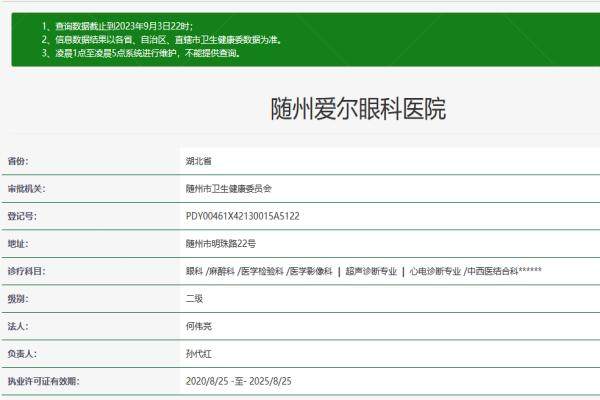Image resolution: width=600 pixels, height=400 pixels.
Task: Select the 诊疗科目 departments list value
Action: pyautogui.click(x=364, y=271)
